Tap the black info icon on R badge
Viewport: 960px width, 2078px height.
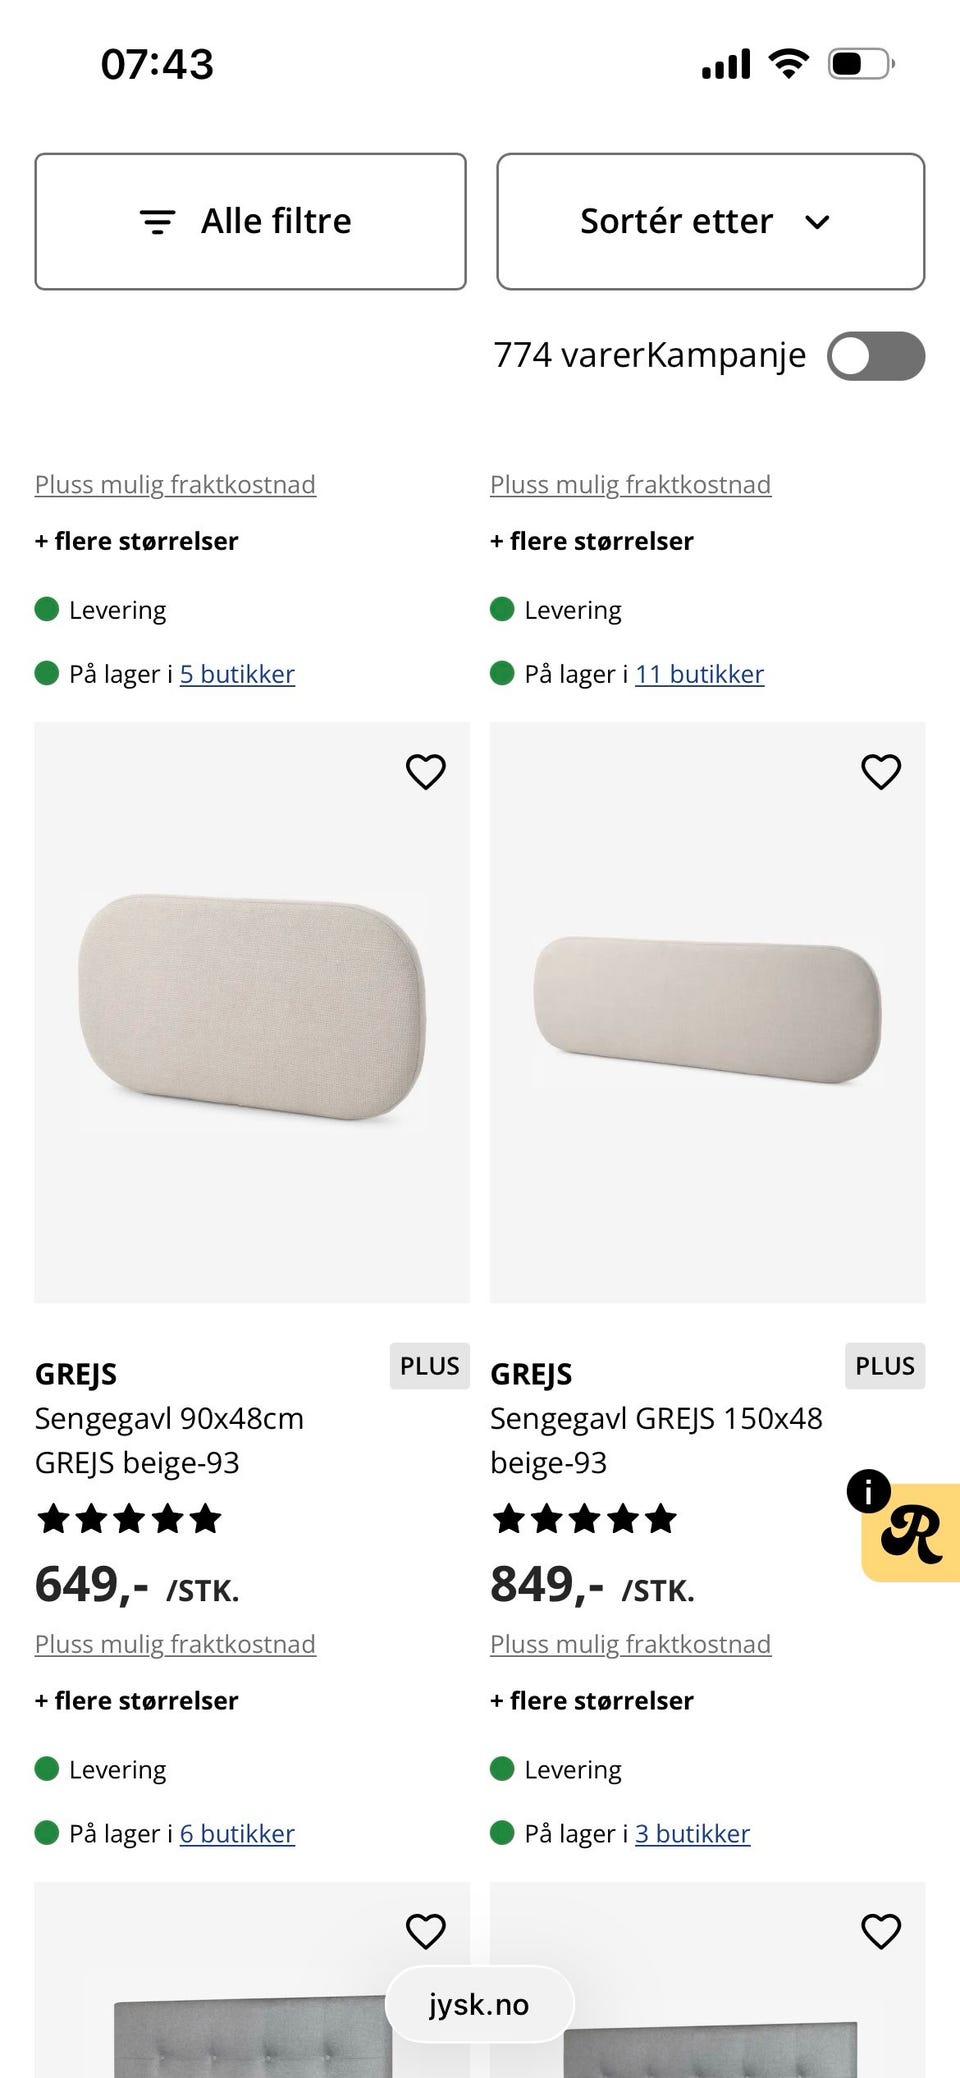868,1491
